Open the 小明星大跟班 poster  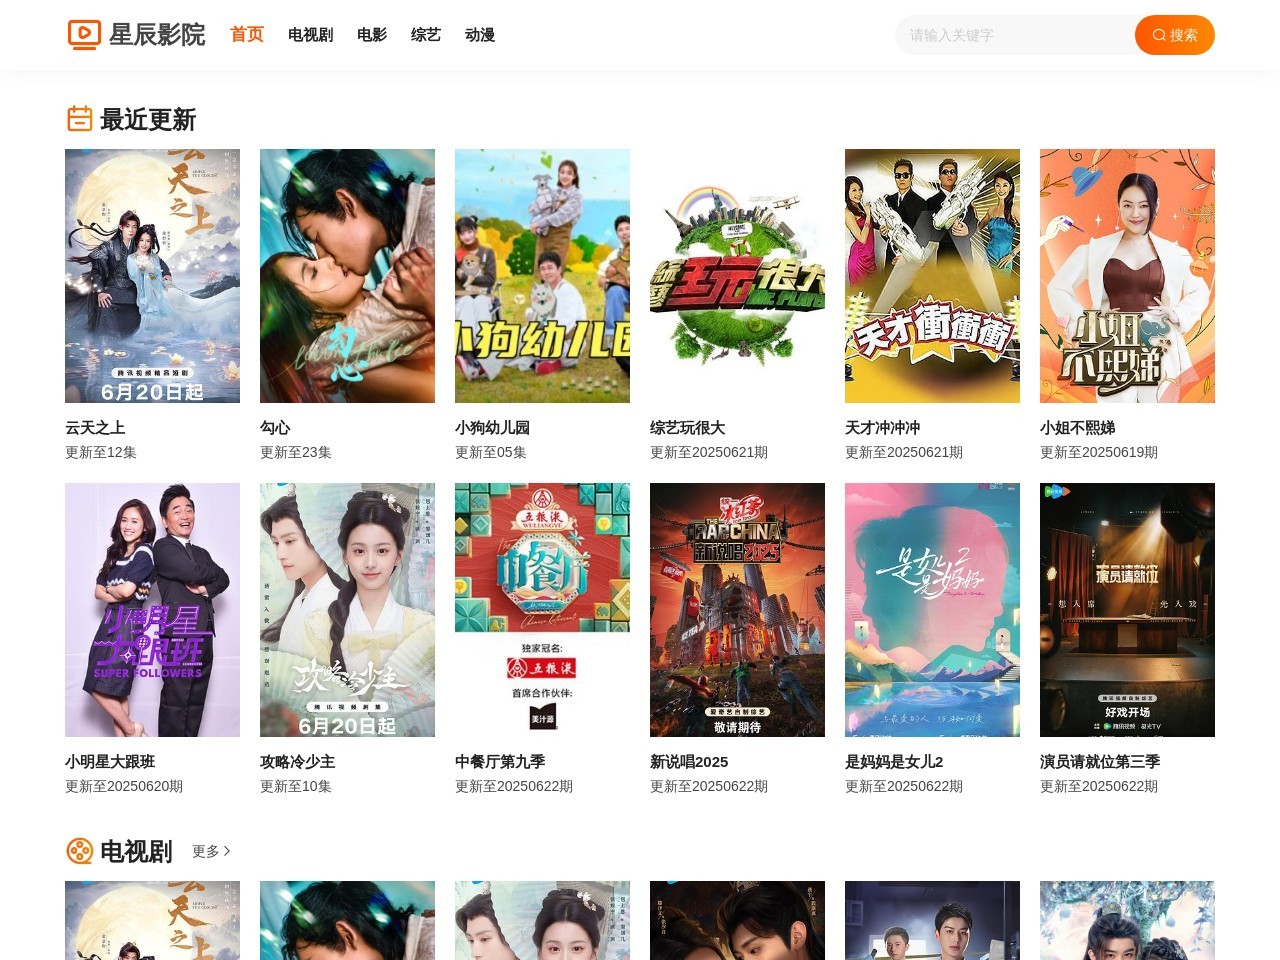tap(152, 610)
